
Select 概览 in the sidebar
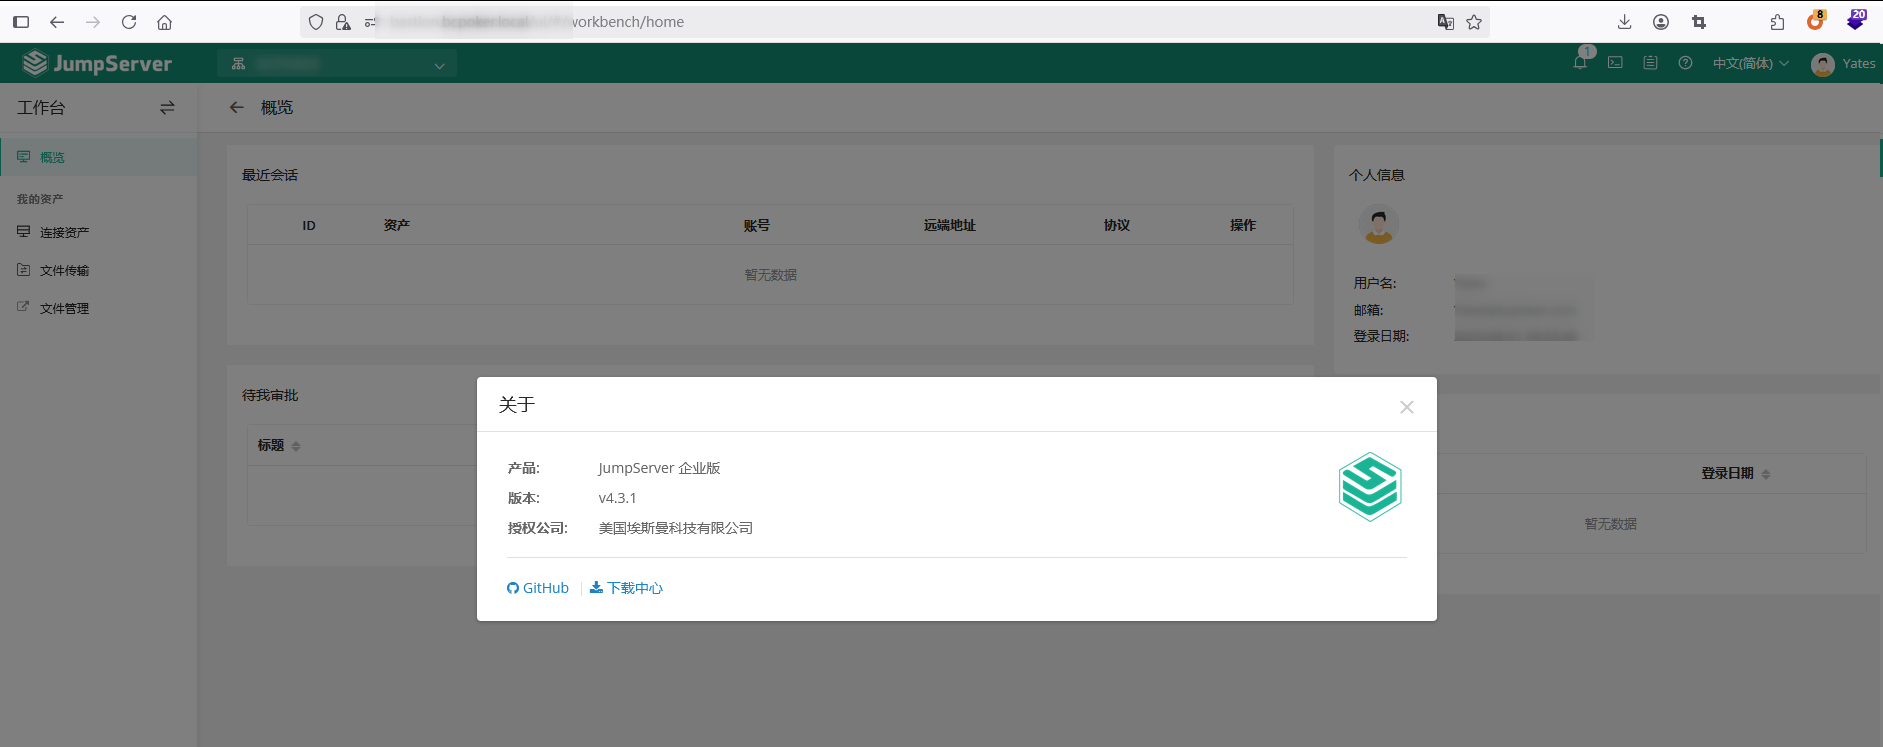click(x=52, y=157)
